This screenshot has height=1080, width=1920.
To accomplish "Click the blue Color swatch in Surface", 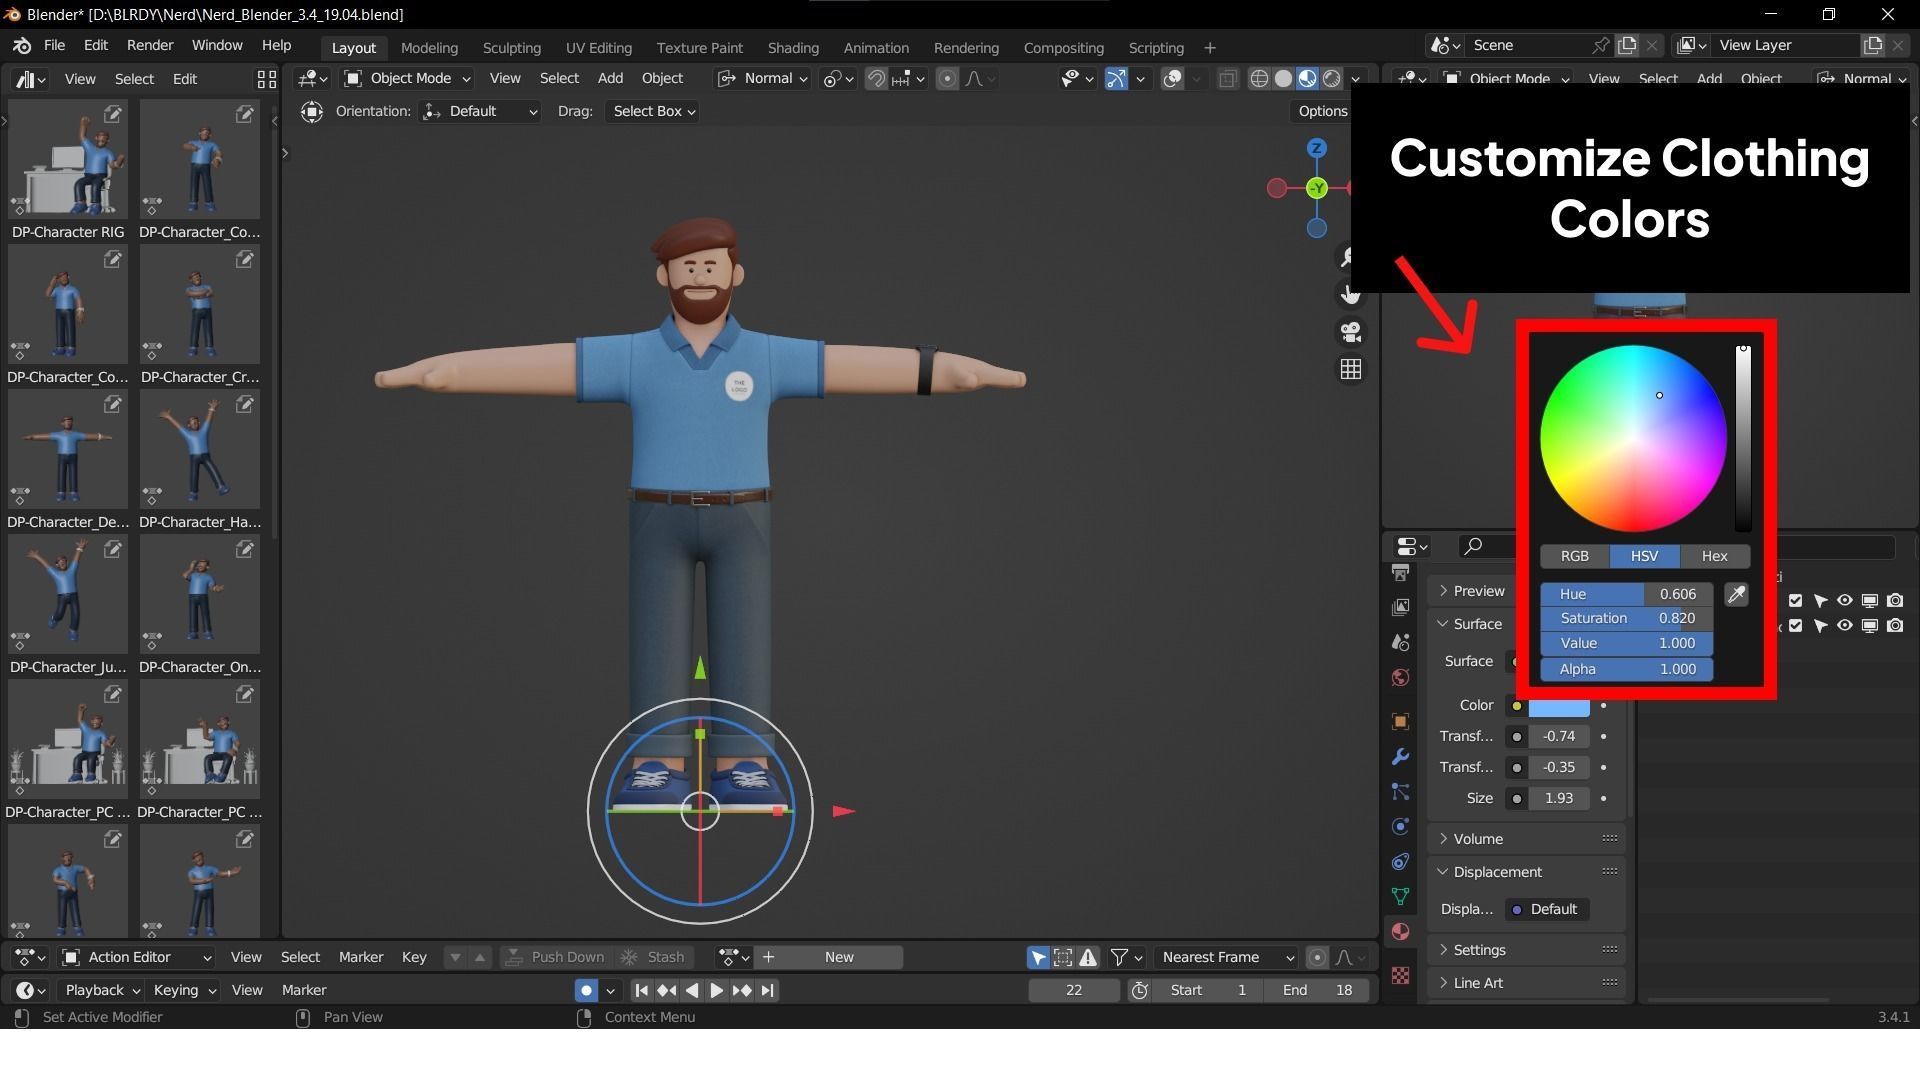I will click(1559, 709).
